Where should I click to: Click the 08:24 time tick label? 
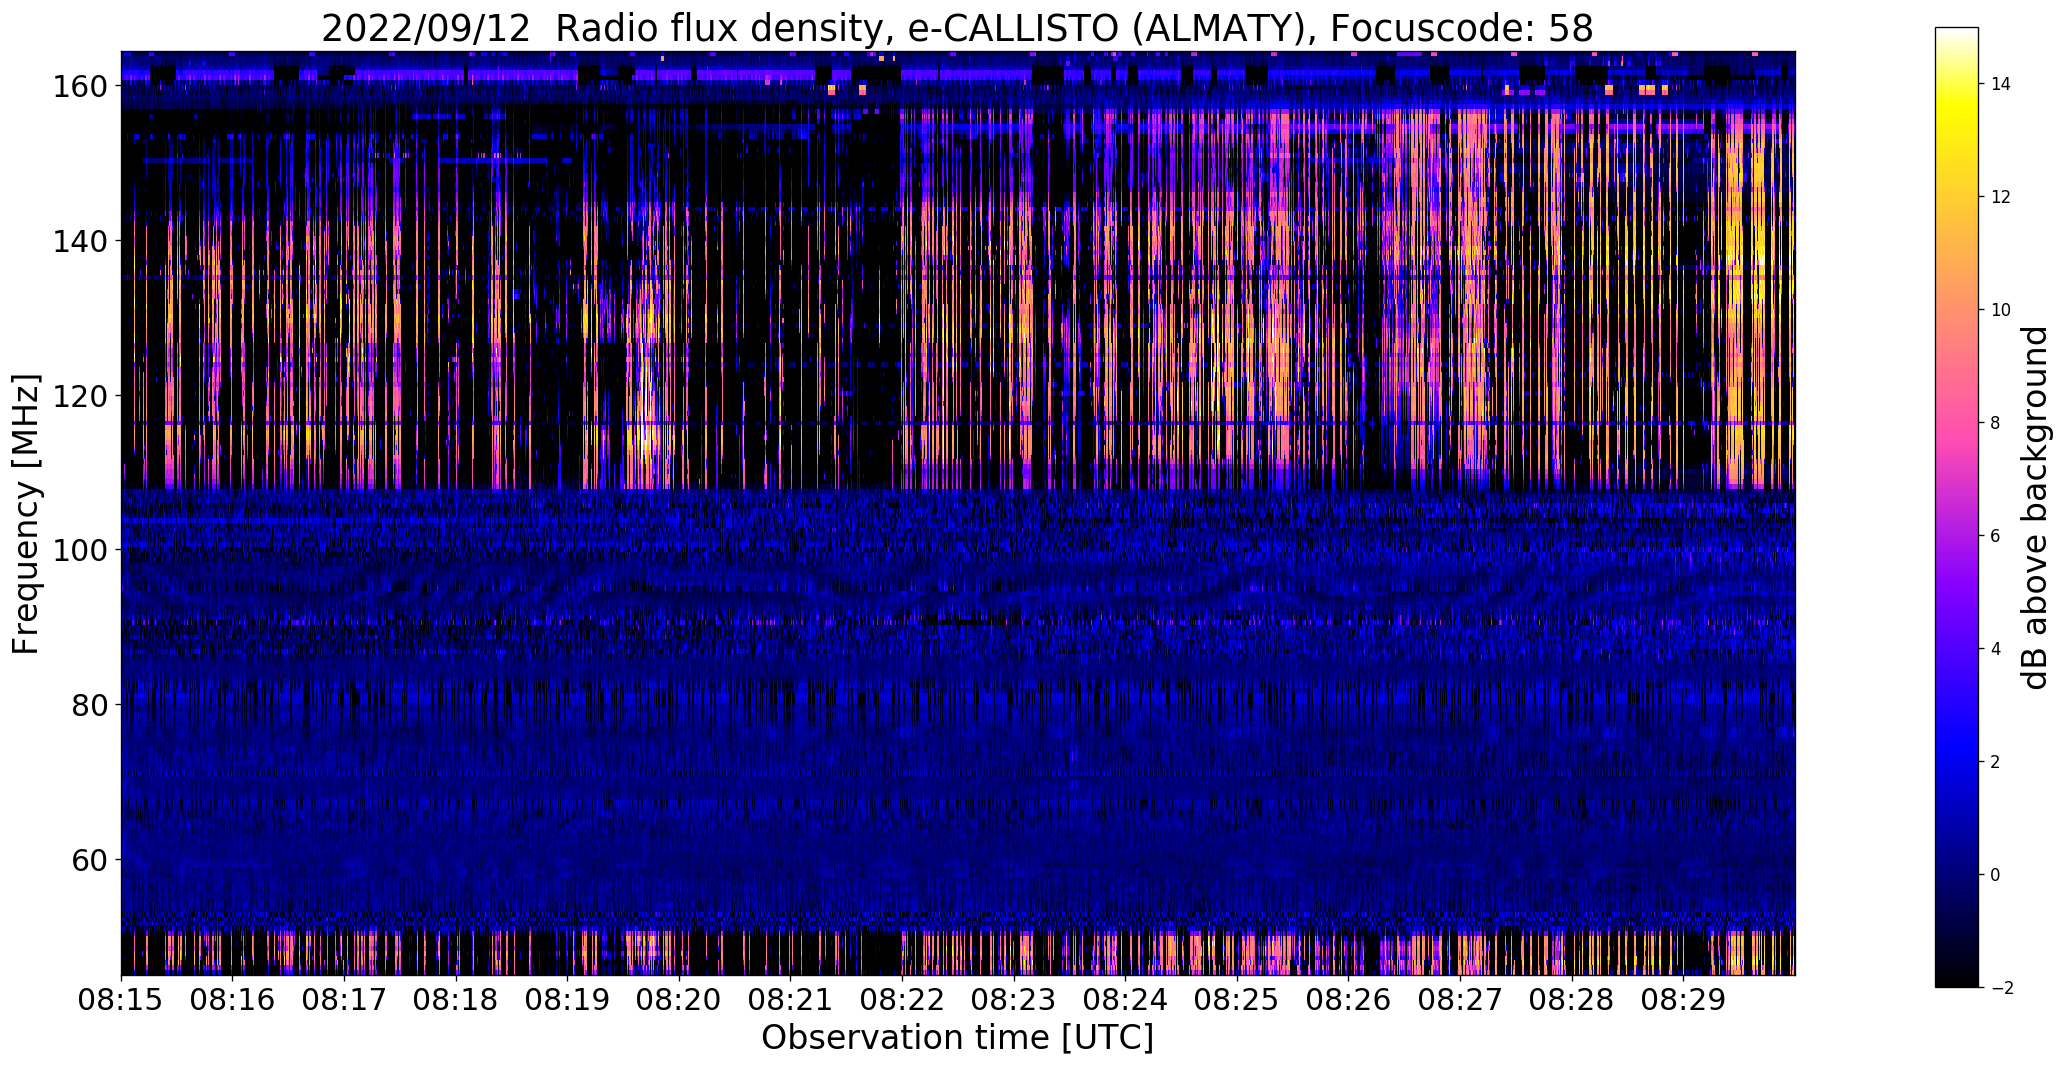click(1125, 999)
